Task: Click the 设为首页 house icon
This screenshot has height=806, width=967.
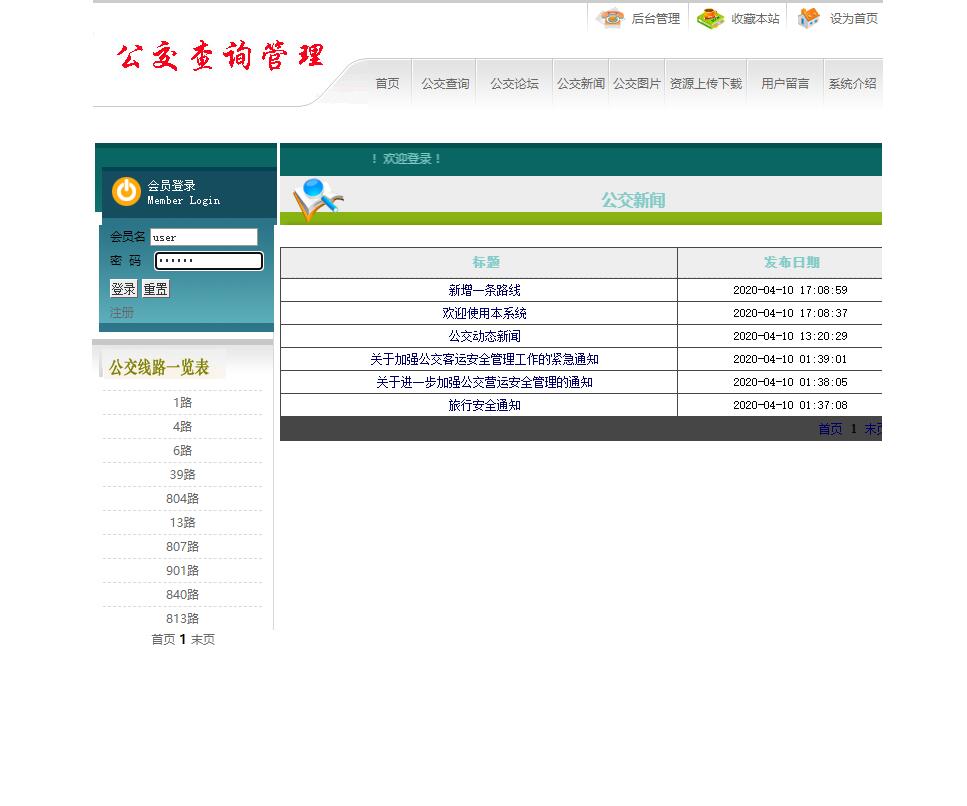Action: (x=807, y=18)
